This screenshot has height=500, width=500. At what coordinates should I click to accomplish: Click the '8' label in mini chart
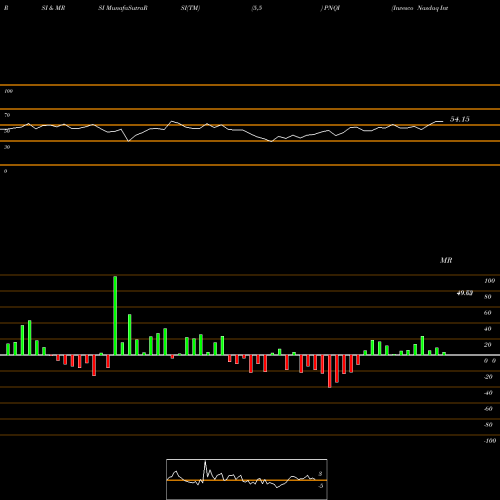click(320, 474)
